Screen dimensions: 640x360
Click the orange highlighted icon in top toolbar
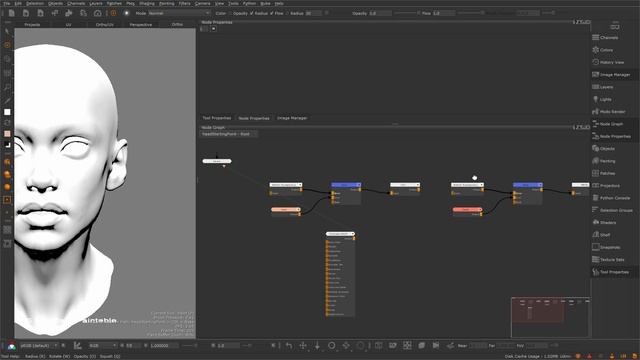(113, 13)
